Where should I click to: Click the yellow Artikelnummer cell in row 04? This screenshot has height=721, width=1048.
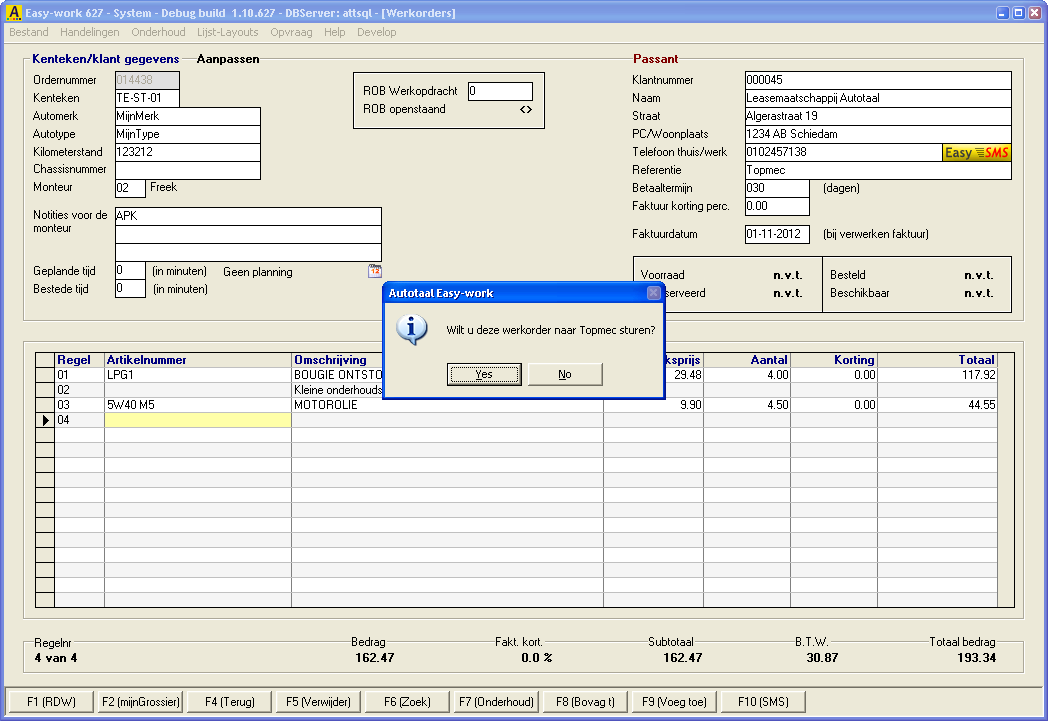pos(198,420)
